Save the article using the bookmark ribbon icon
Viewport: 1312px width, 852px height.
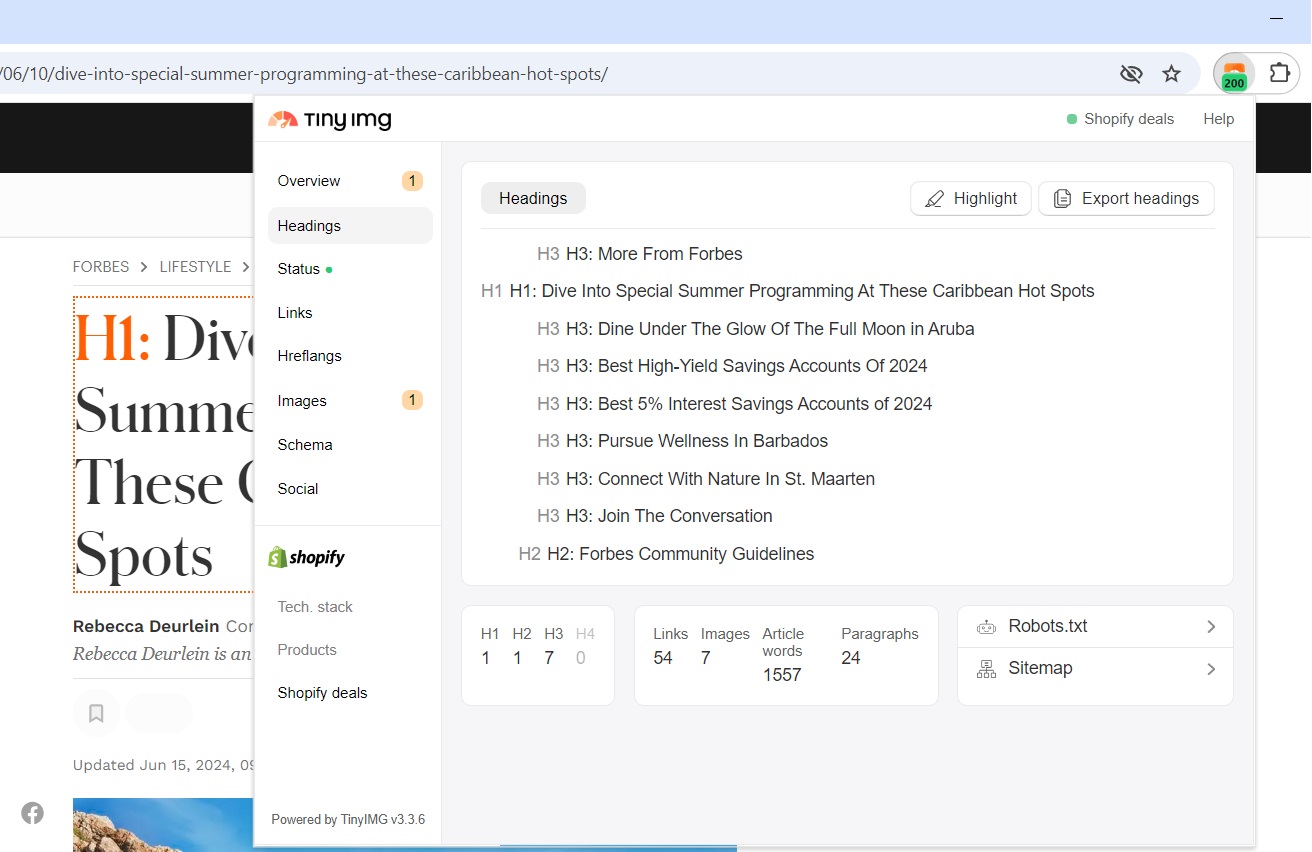point(96,712)
